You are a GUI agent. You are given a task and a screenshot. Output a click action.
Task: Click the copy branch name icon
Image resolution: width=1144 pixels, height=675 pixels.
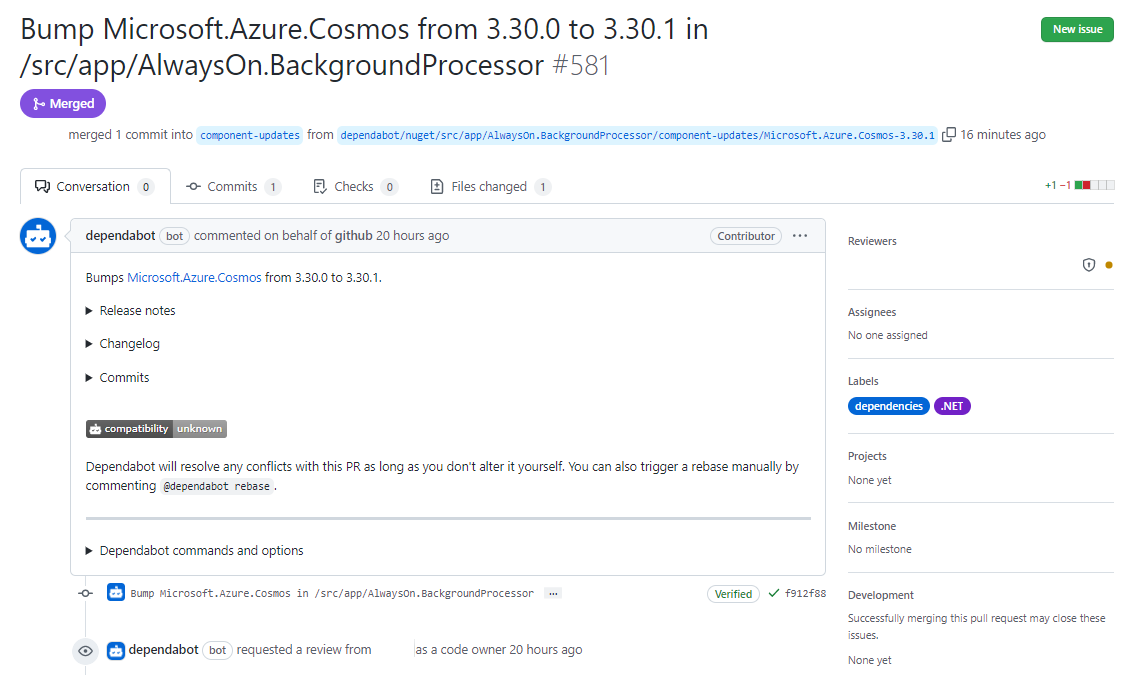click(x=949, y=134)
